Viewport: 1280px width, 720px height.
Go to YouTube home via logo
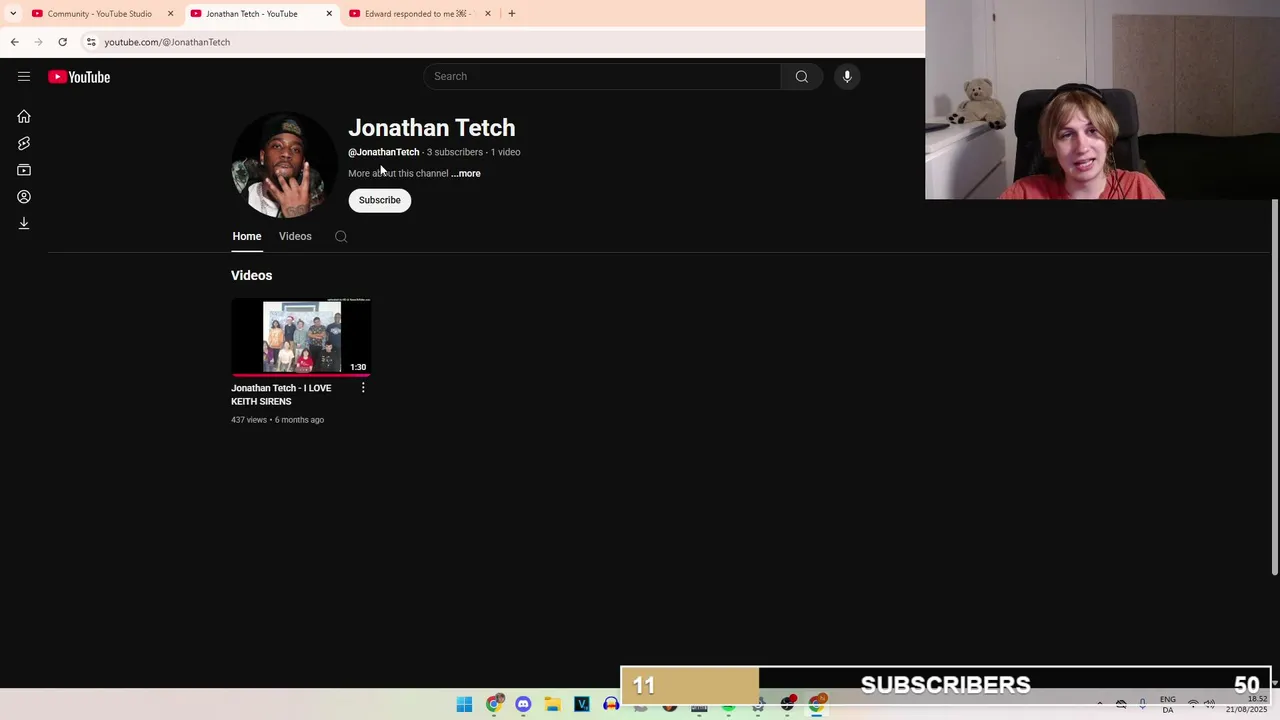pos(79,77)
